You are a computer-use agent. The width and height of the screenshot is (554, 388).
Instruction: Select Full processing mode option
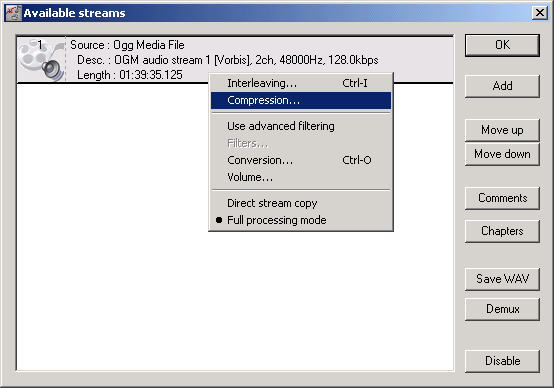point(301,220)
